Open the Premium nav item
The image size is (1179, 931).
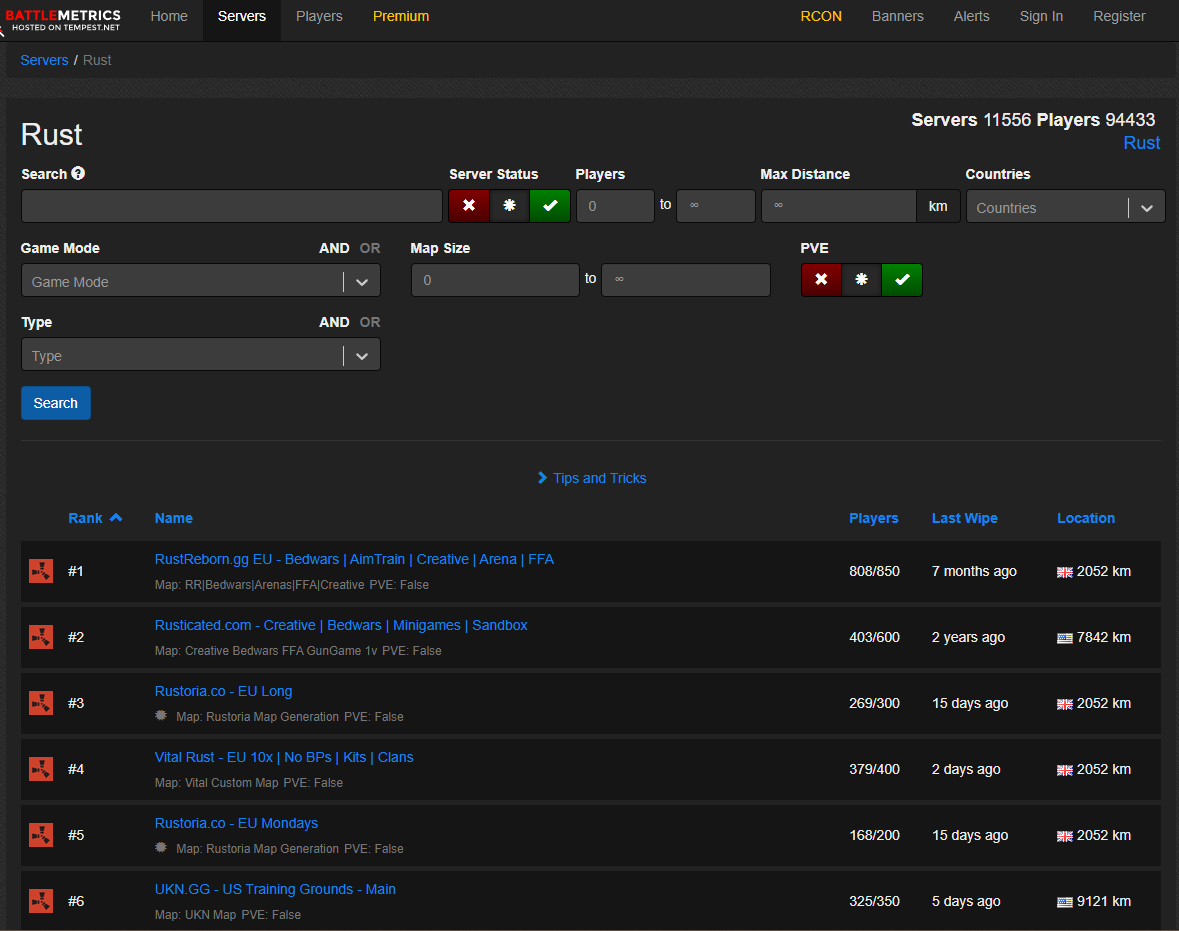pyautogui.click(x=401, y=17)
